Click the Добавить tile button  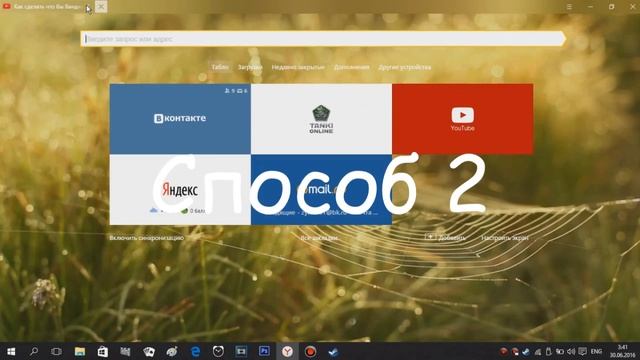[x=445, y=238]
